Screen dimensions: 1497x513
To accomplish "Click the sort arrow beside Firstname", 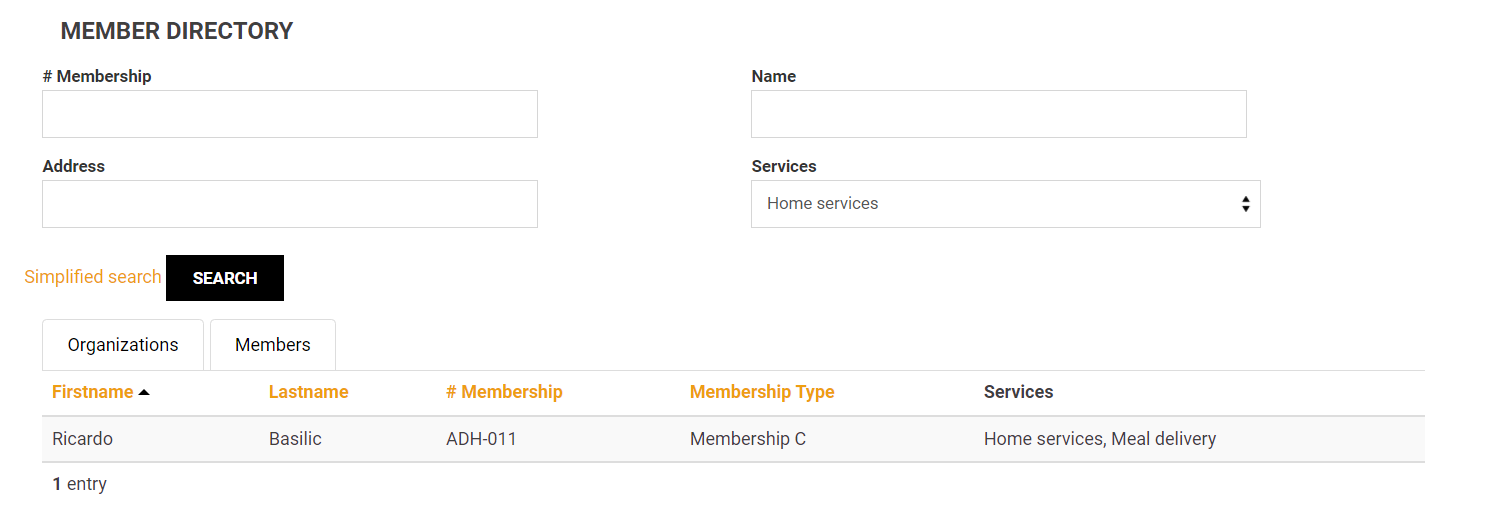I will click(x=144, y=393).
